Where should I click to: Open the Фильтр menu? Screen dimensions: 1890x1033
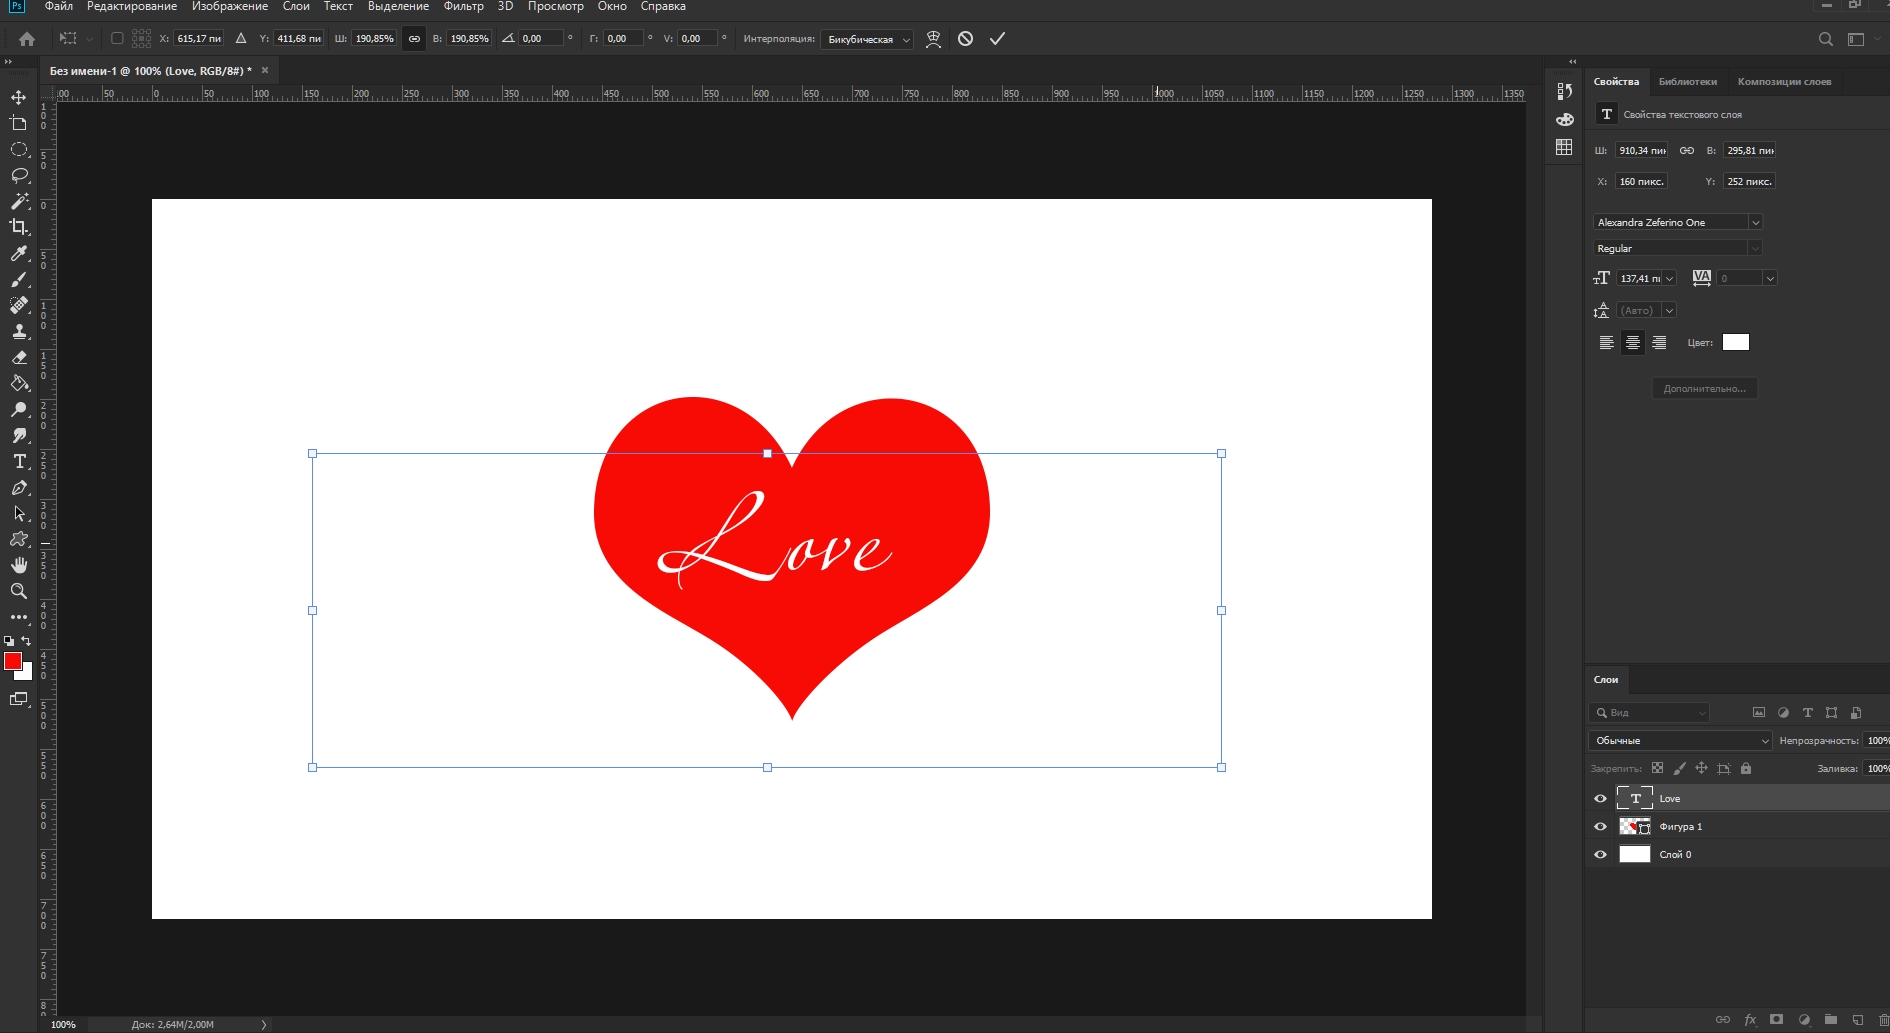coord(463,7)
